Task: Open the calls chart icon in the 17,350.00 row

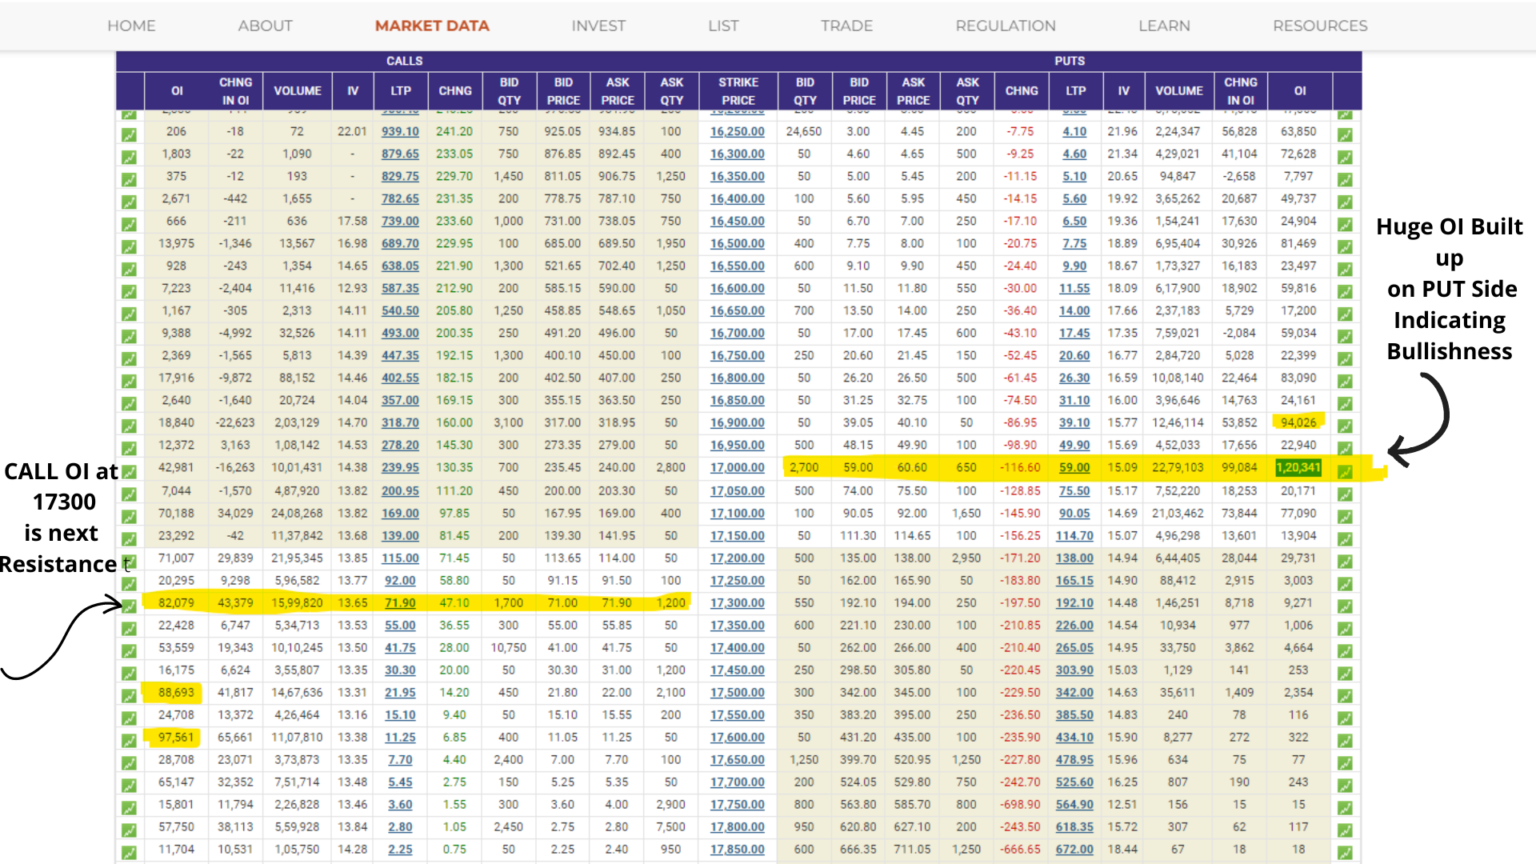Action: (x=129, y=629)
